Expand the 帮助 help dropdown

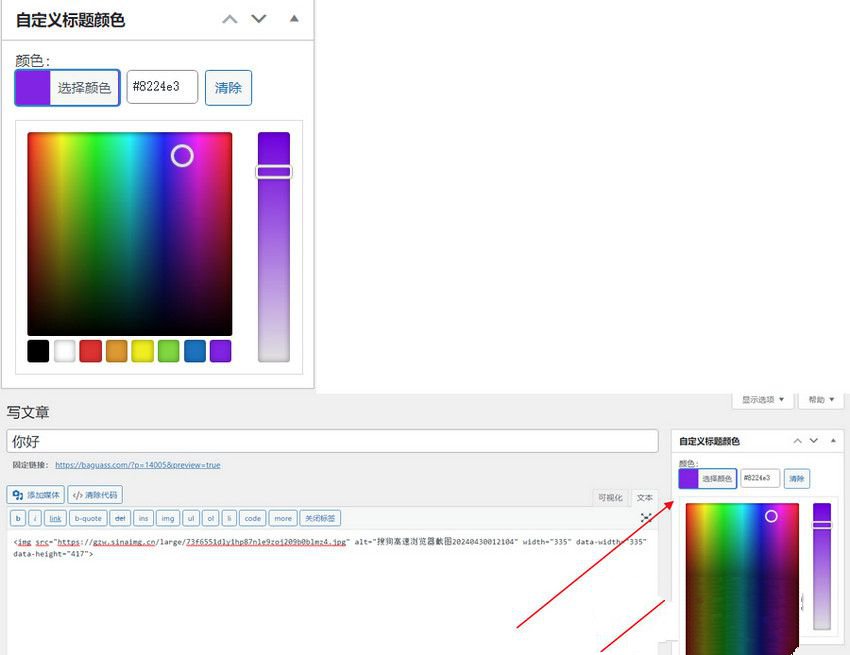tap(818, 400)
